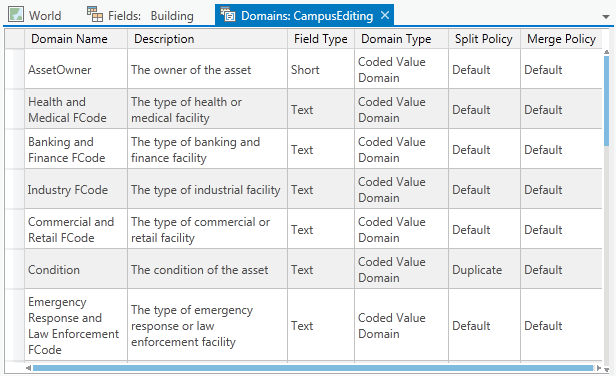Click the Fields Building tab icon

(x=95, y=15)
